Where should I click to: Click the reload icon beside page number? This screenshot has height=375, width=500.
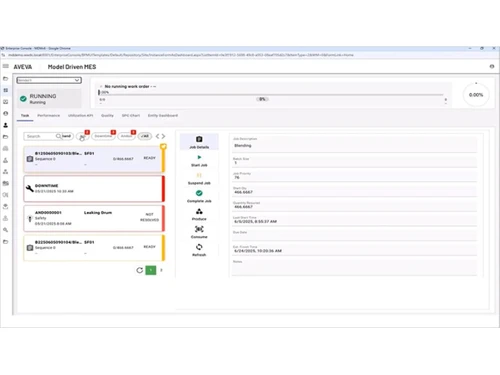tap(140, 270)
